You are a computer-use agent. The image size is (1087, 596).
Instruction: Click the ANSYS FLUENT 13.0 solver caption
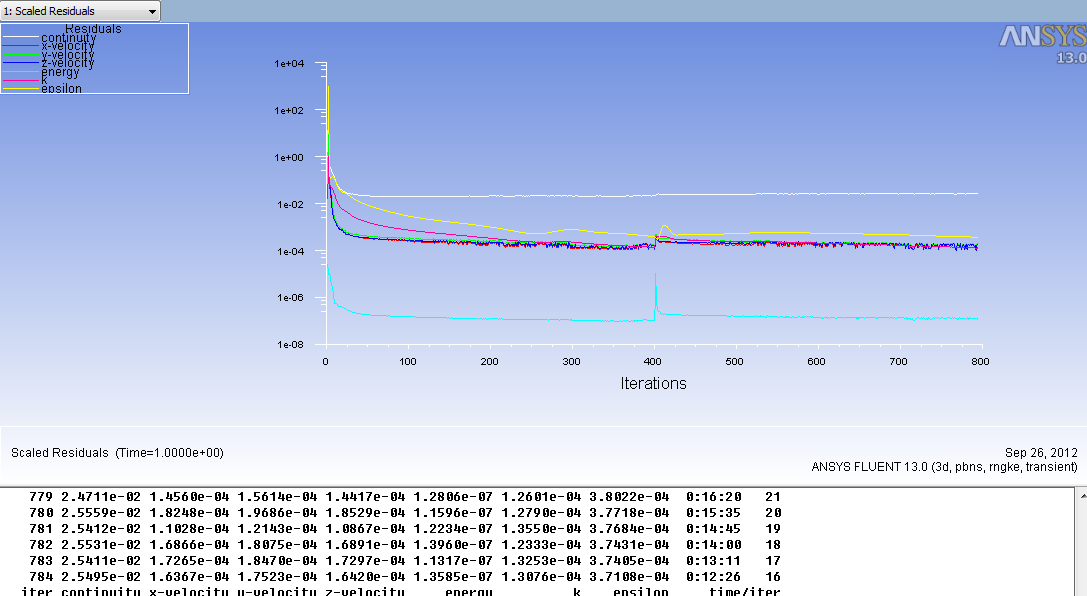[x=944, y=467]
